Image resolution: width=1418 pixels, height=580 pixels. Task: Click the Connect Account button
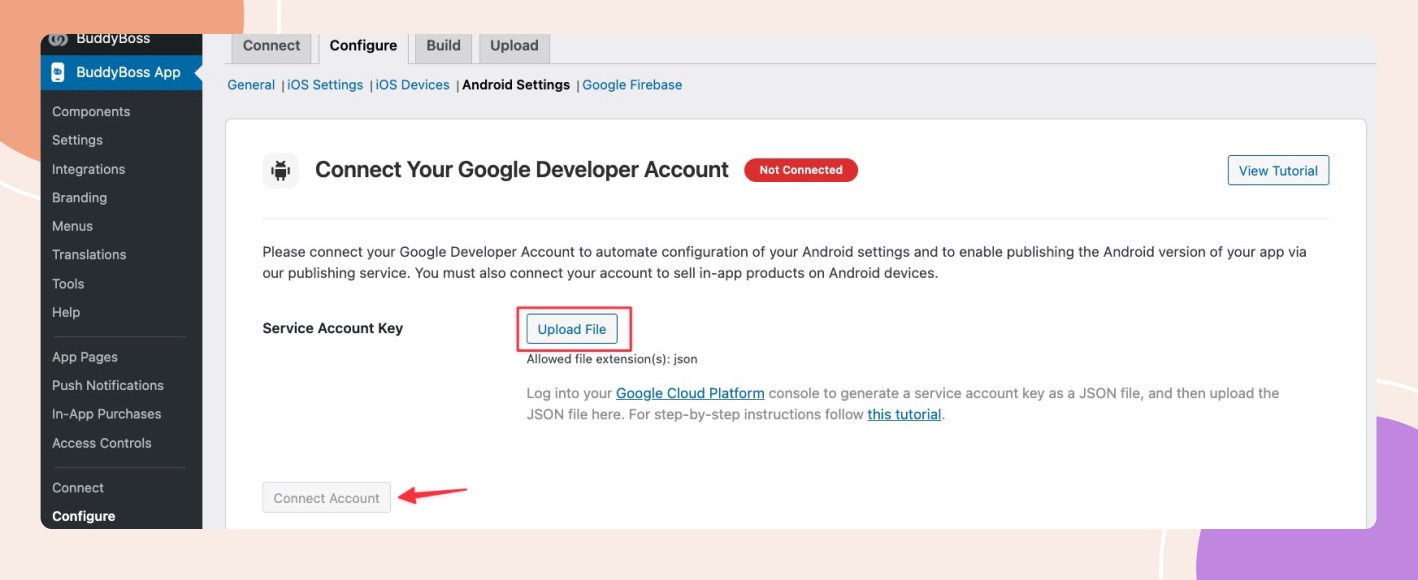327,498
